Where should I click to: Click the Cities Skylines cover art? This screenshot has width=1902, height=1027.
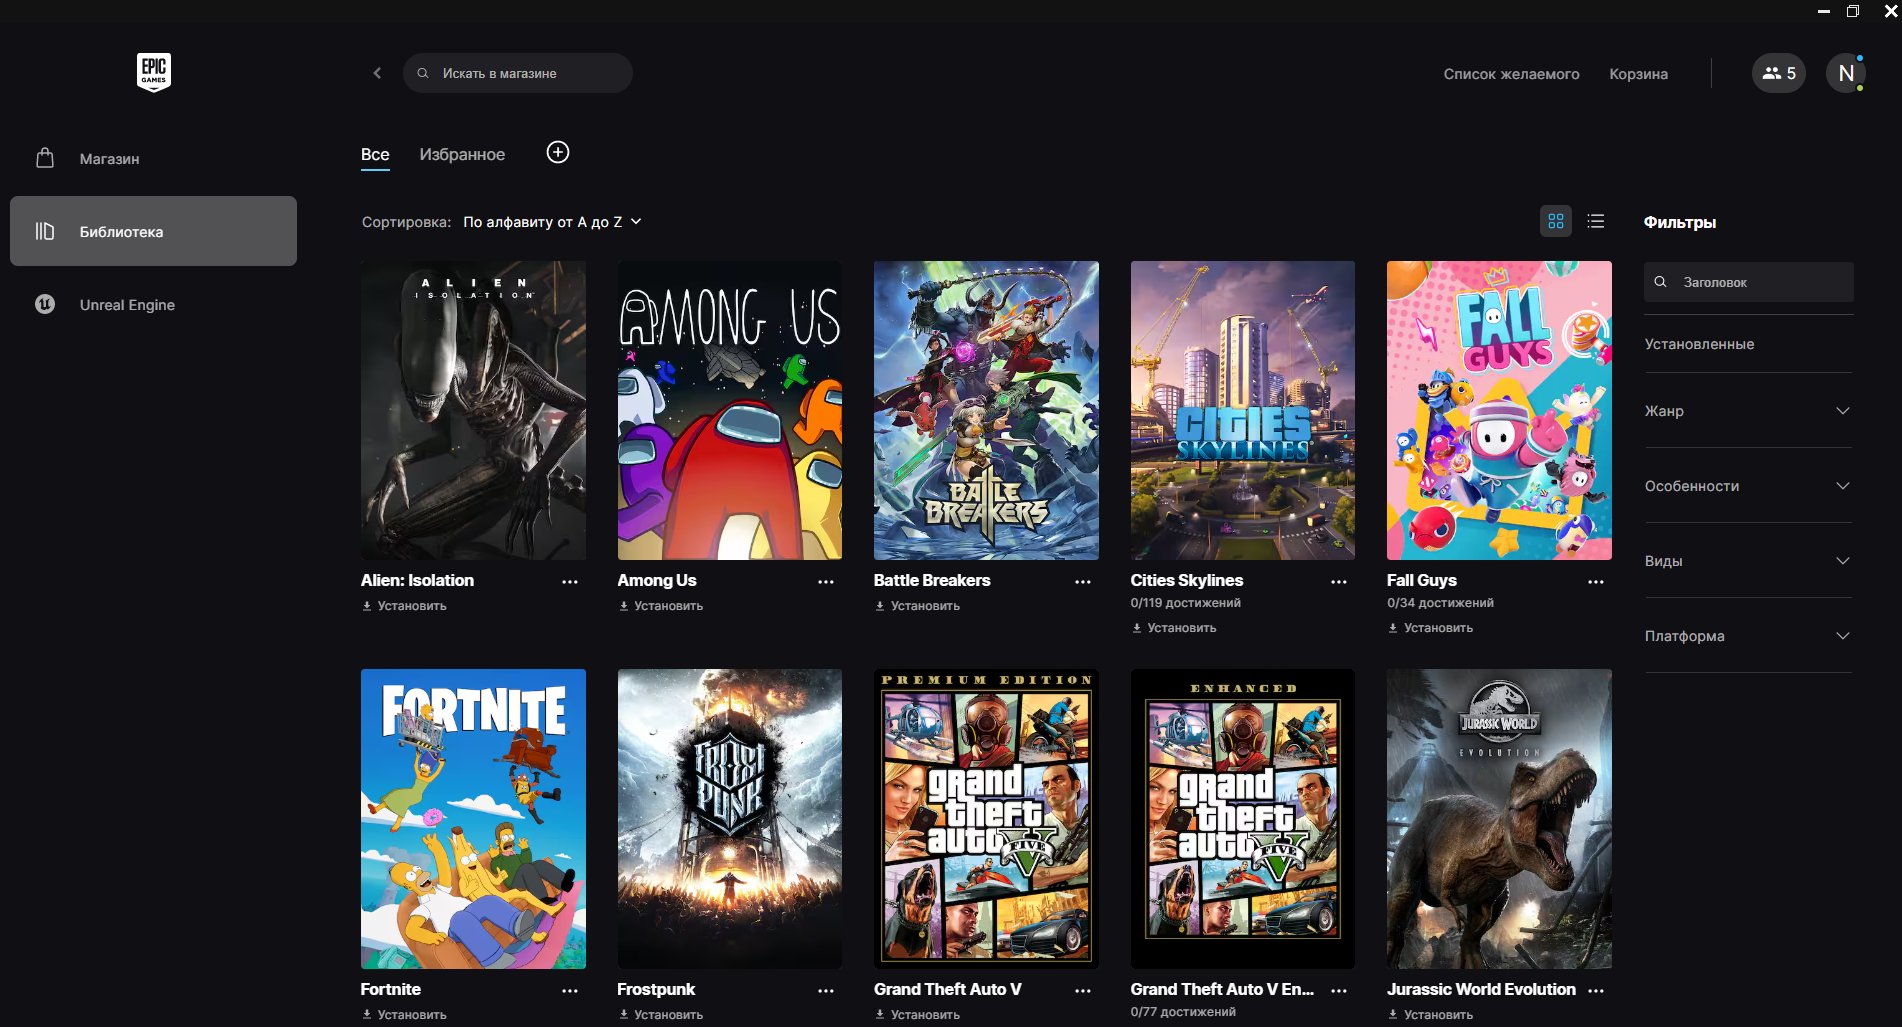pyautogui.click(x=1242, y=410)
